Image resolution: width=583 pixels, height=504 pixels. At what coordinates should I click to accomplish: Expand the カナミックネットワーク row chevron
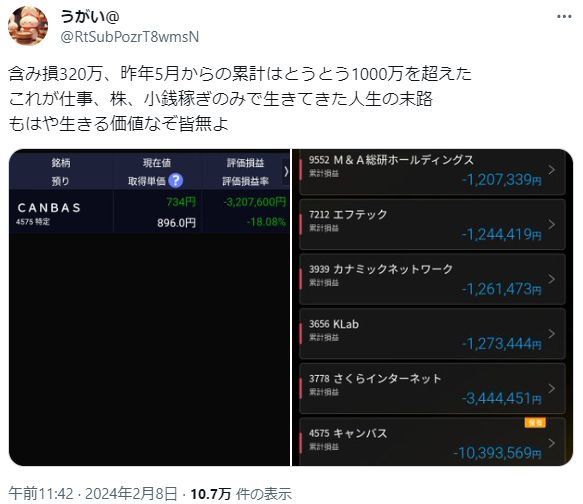point(552,279)
